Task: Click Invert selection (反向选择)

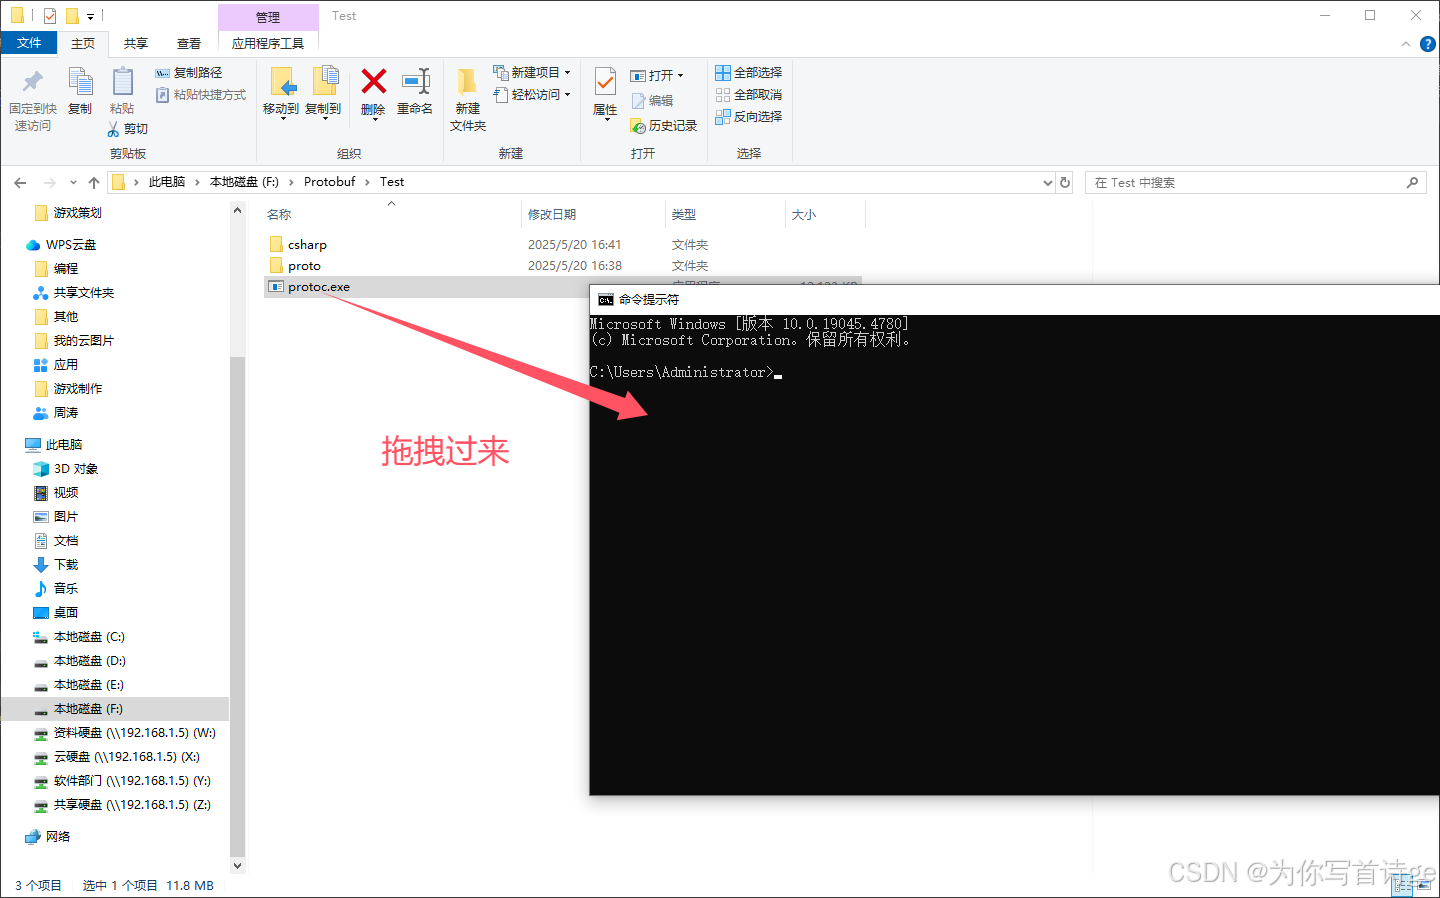Action: point(749,117)
